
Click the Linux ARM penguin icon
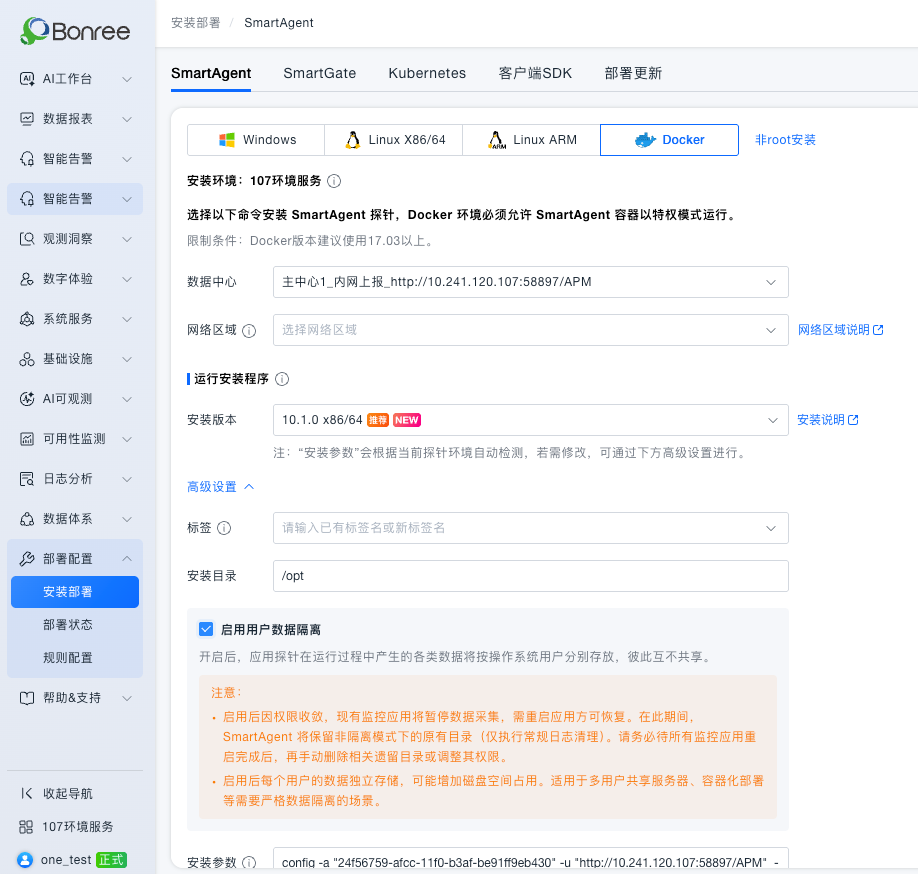coord(496,140)
